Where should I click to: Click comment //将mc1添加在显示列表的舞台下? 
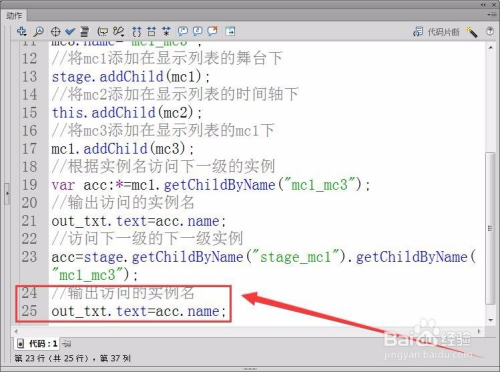(167, 59)
